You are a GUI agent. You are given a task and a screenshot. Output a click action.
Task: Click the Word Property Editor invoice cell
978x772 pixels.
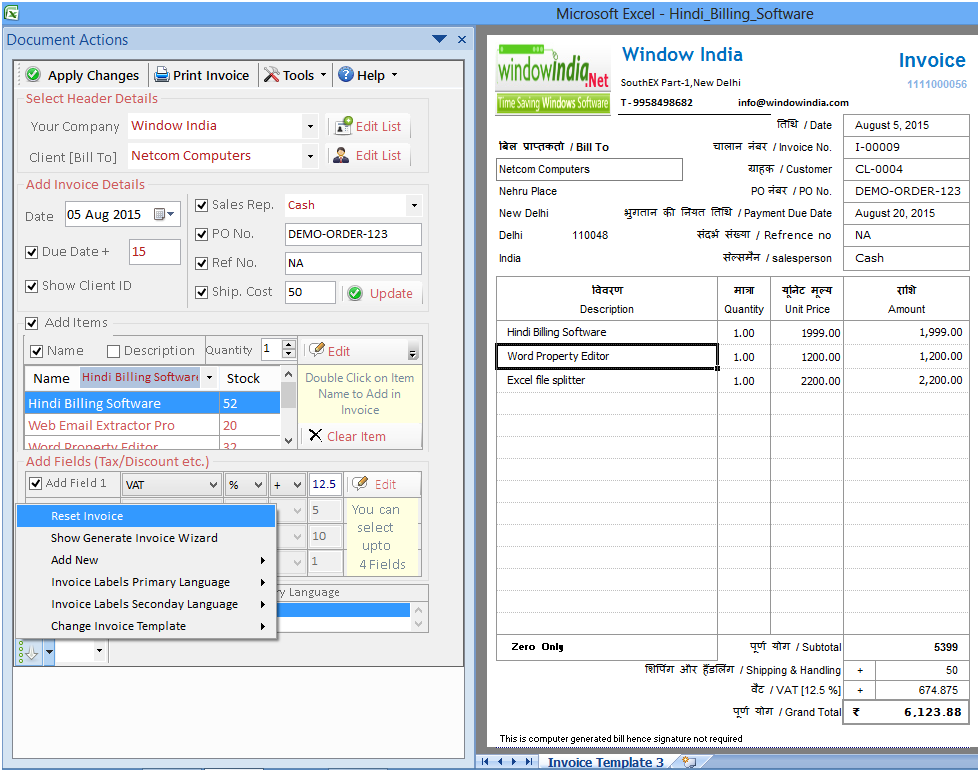[x=606, y=356]
